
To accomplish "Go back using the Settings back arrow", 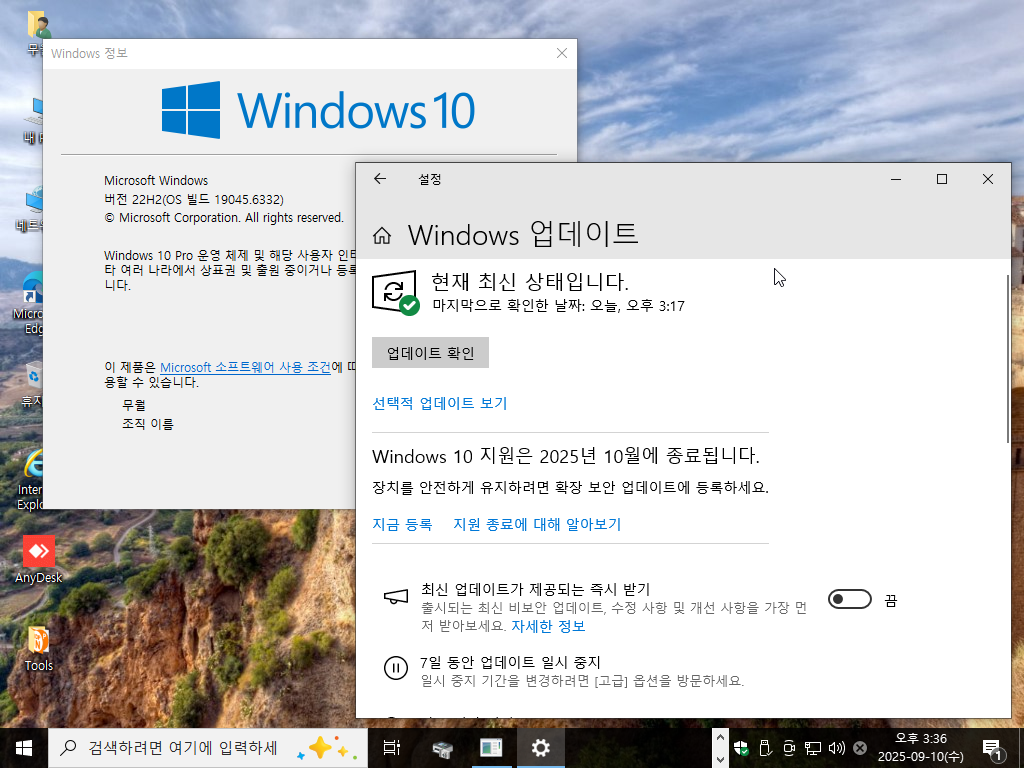I will [x=380, y=179].
